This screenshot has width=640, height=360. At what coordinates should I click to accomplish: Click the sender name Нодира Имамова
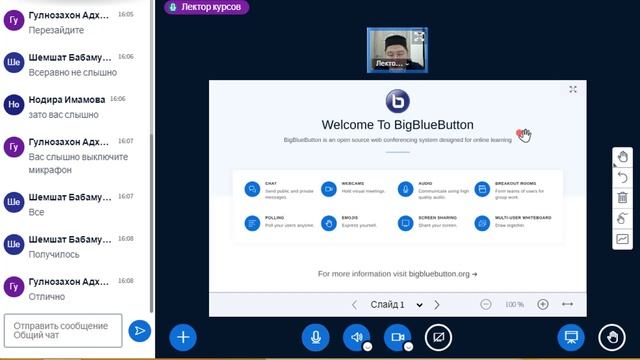click(67, 100)
